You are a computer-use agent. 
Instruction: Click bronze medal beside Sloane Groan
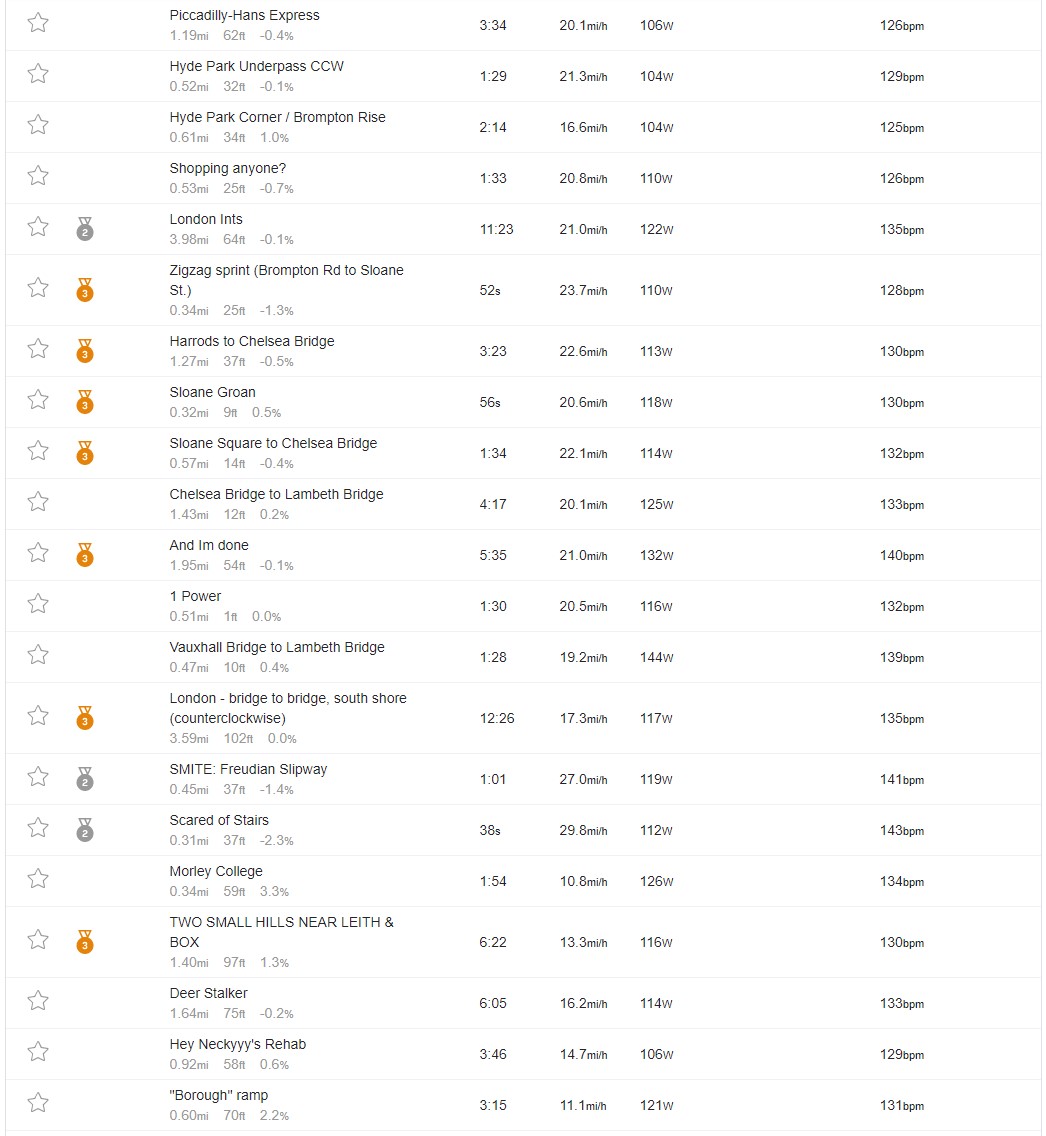pos(85,402)
